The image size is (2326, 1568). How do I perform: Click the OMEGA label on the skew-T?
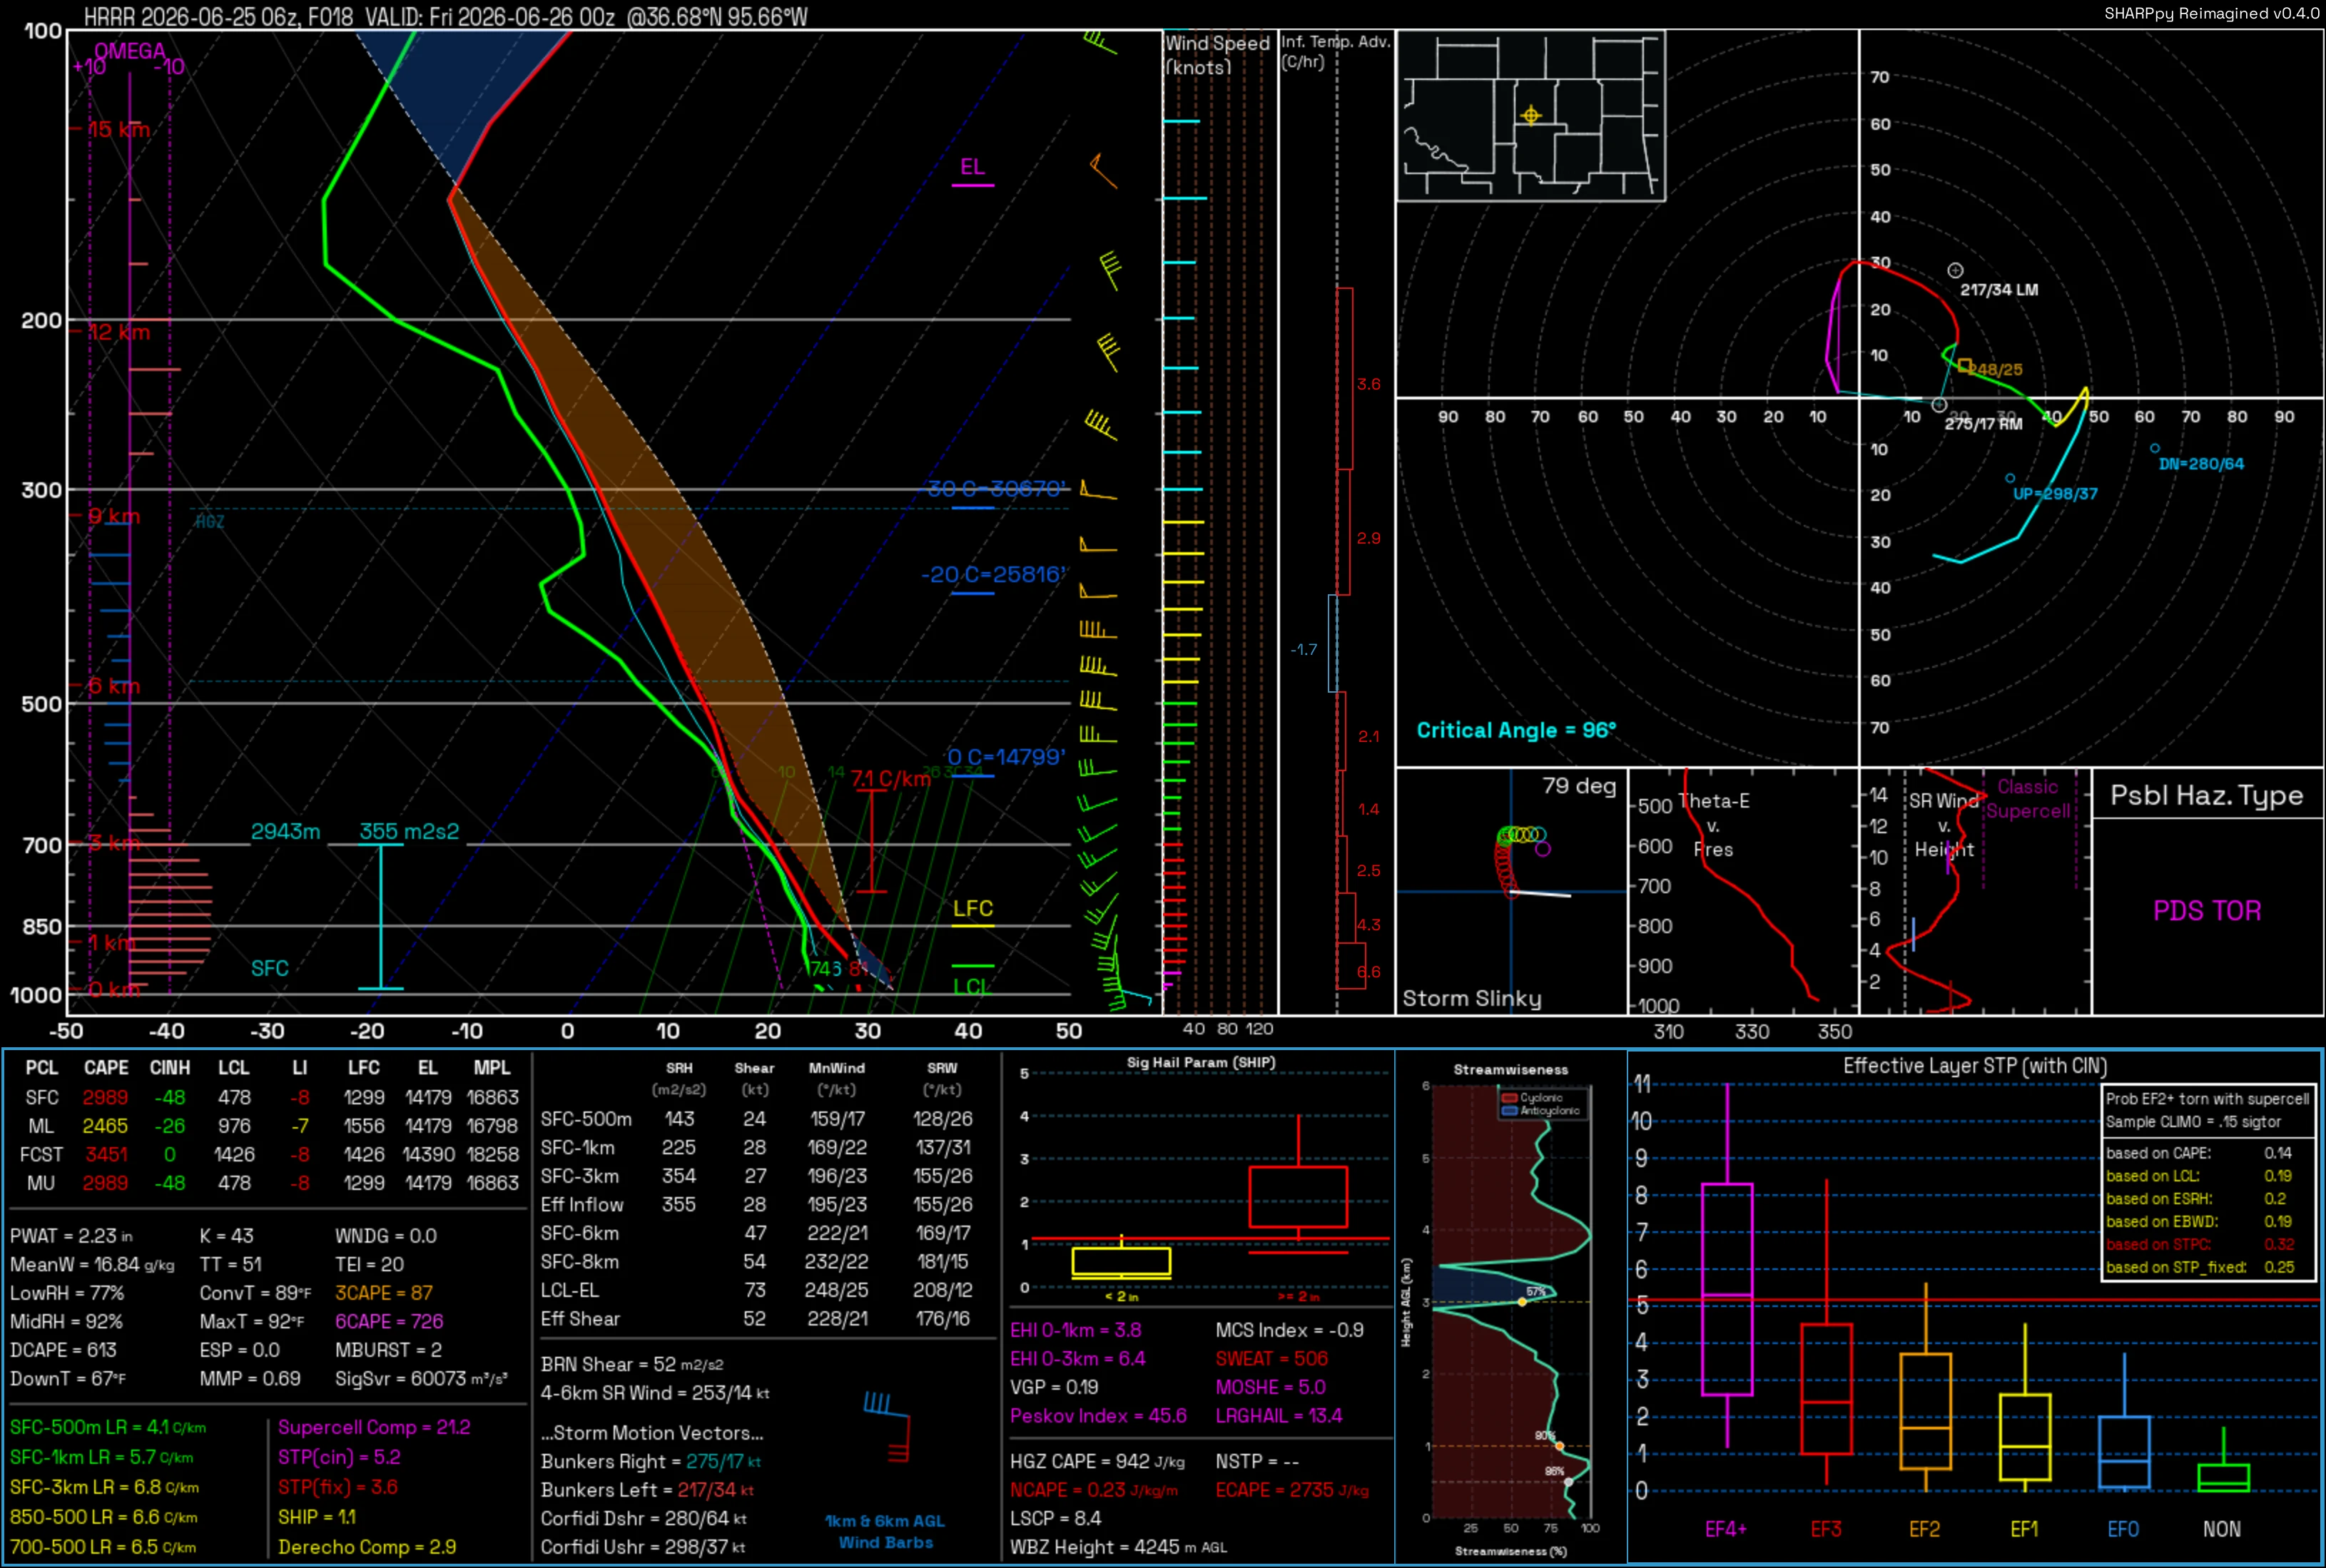[130, 51]
